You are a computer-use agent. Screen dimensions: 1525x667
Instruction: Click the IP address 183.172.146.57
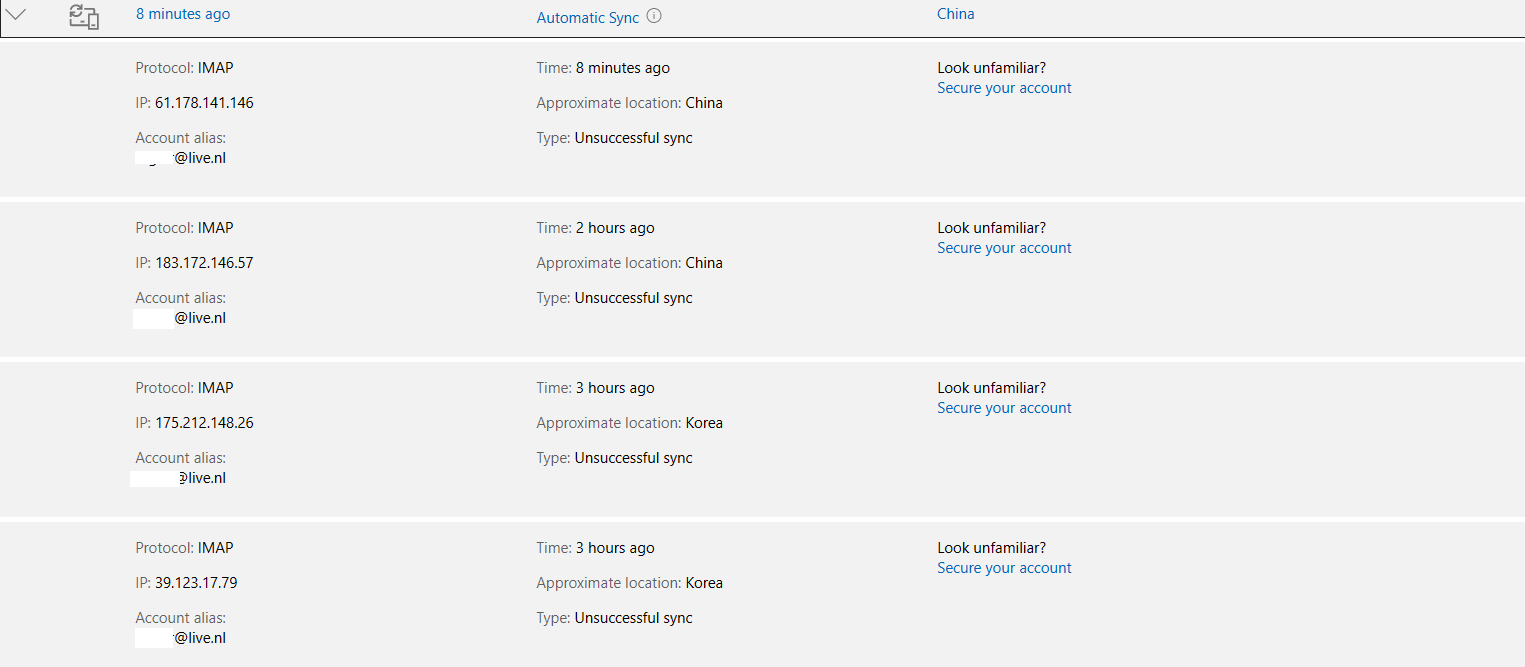tap(204, 263)
